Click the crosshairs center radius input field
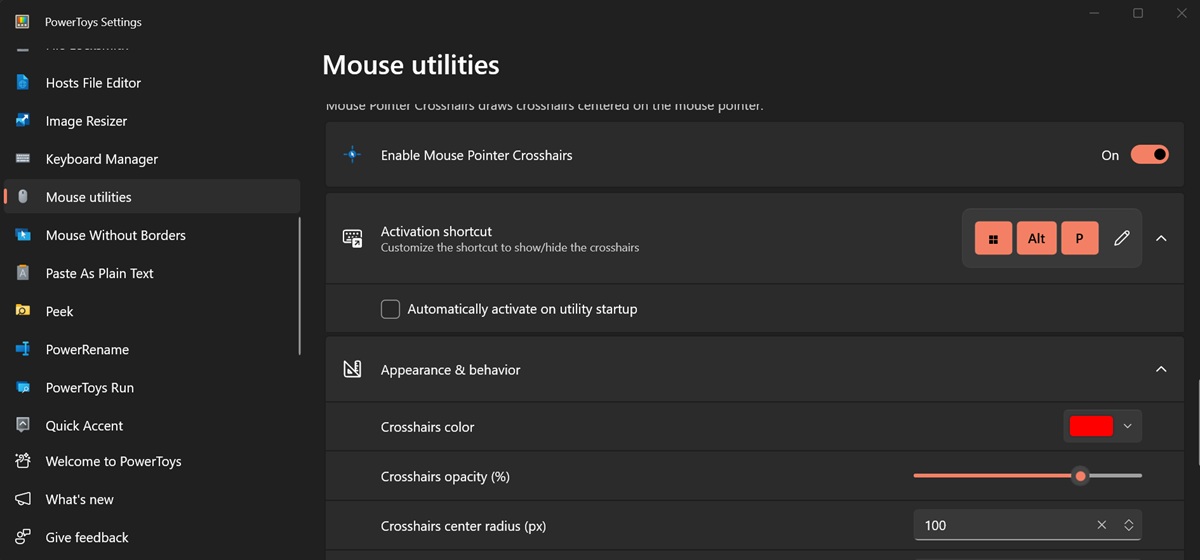1200x560 pixels. [1027, 525]
